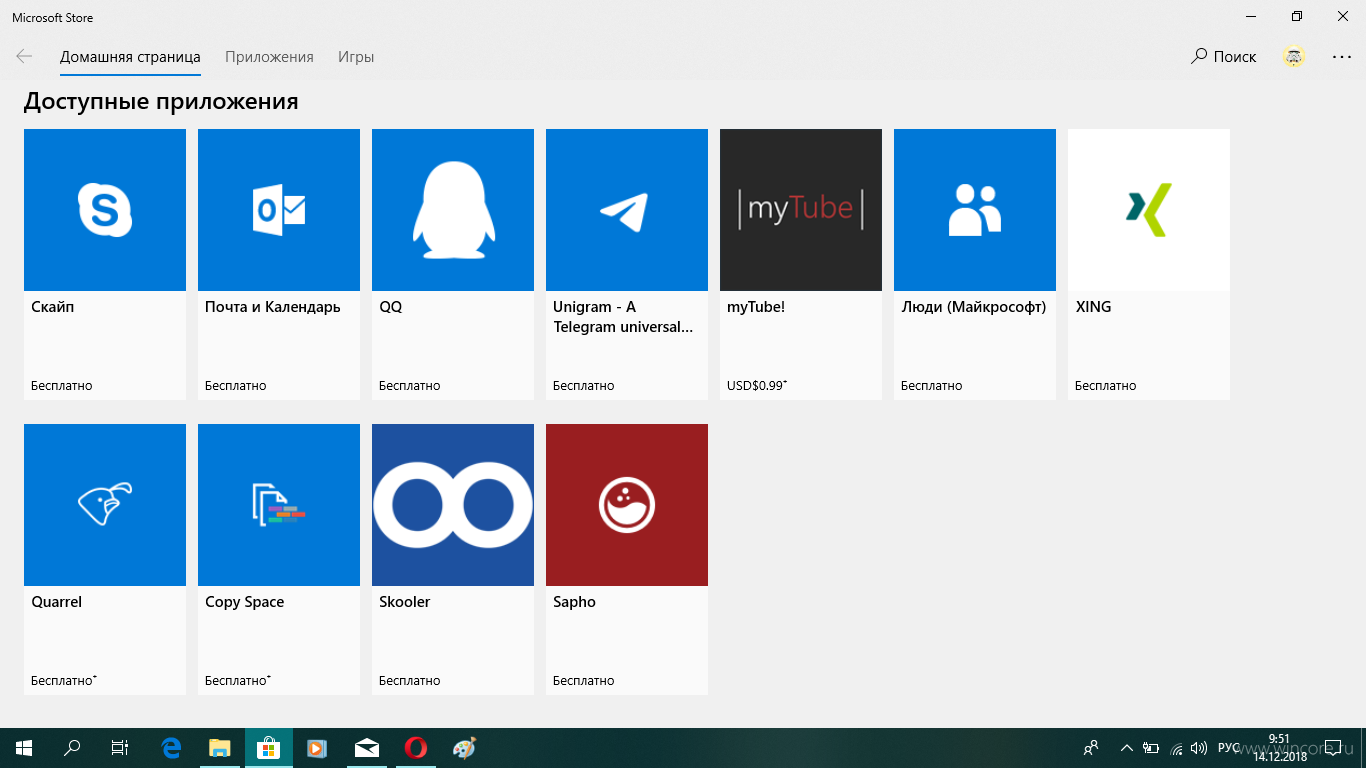Click the Люди (Майкрософт) title
Image resolution: width=1366 pixels, height=768 pixels.
[x=974, y=307]
